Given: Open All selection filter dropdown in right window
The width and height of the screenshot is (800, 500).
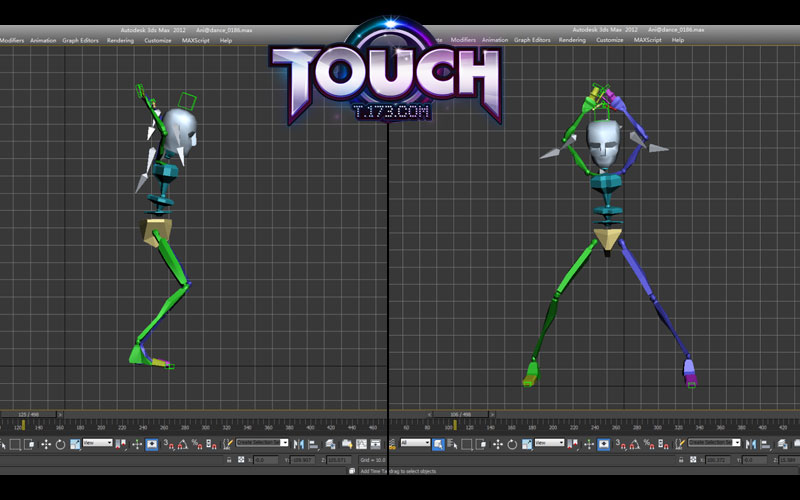Looking at the screenshot, I should coord(415,443).
